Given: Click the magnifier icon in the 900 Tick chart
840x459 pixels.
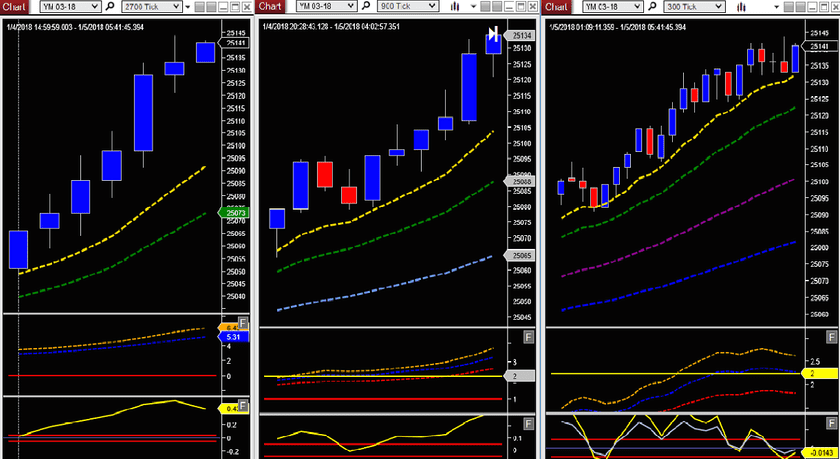Looking at the screenshot, I should tap(366, 6).
